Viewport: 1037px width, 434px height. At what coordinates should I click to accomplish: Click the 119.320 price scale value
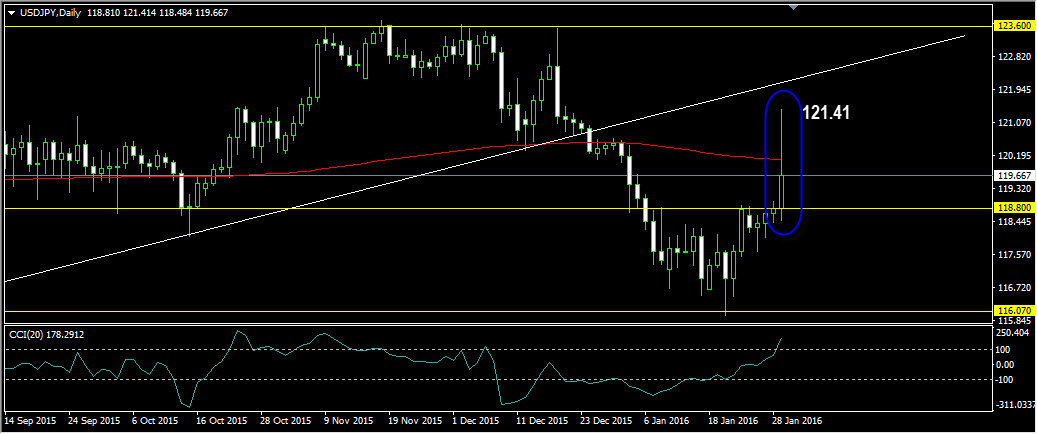pyautogui.click(x=1014, y=189)
